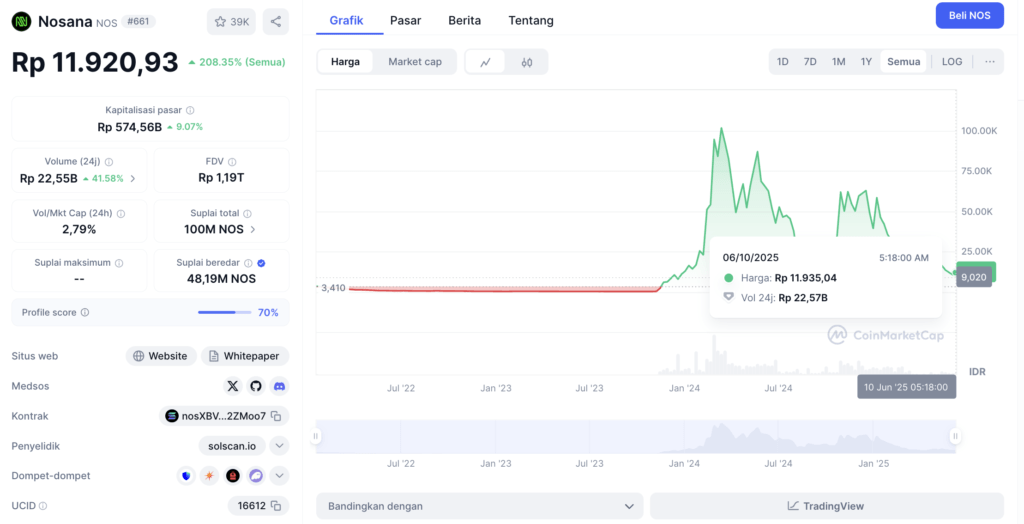
Task: Open Nosana GitHub repository icon
Action: tap(256, 386)
